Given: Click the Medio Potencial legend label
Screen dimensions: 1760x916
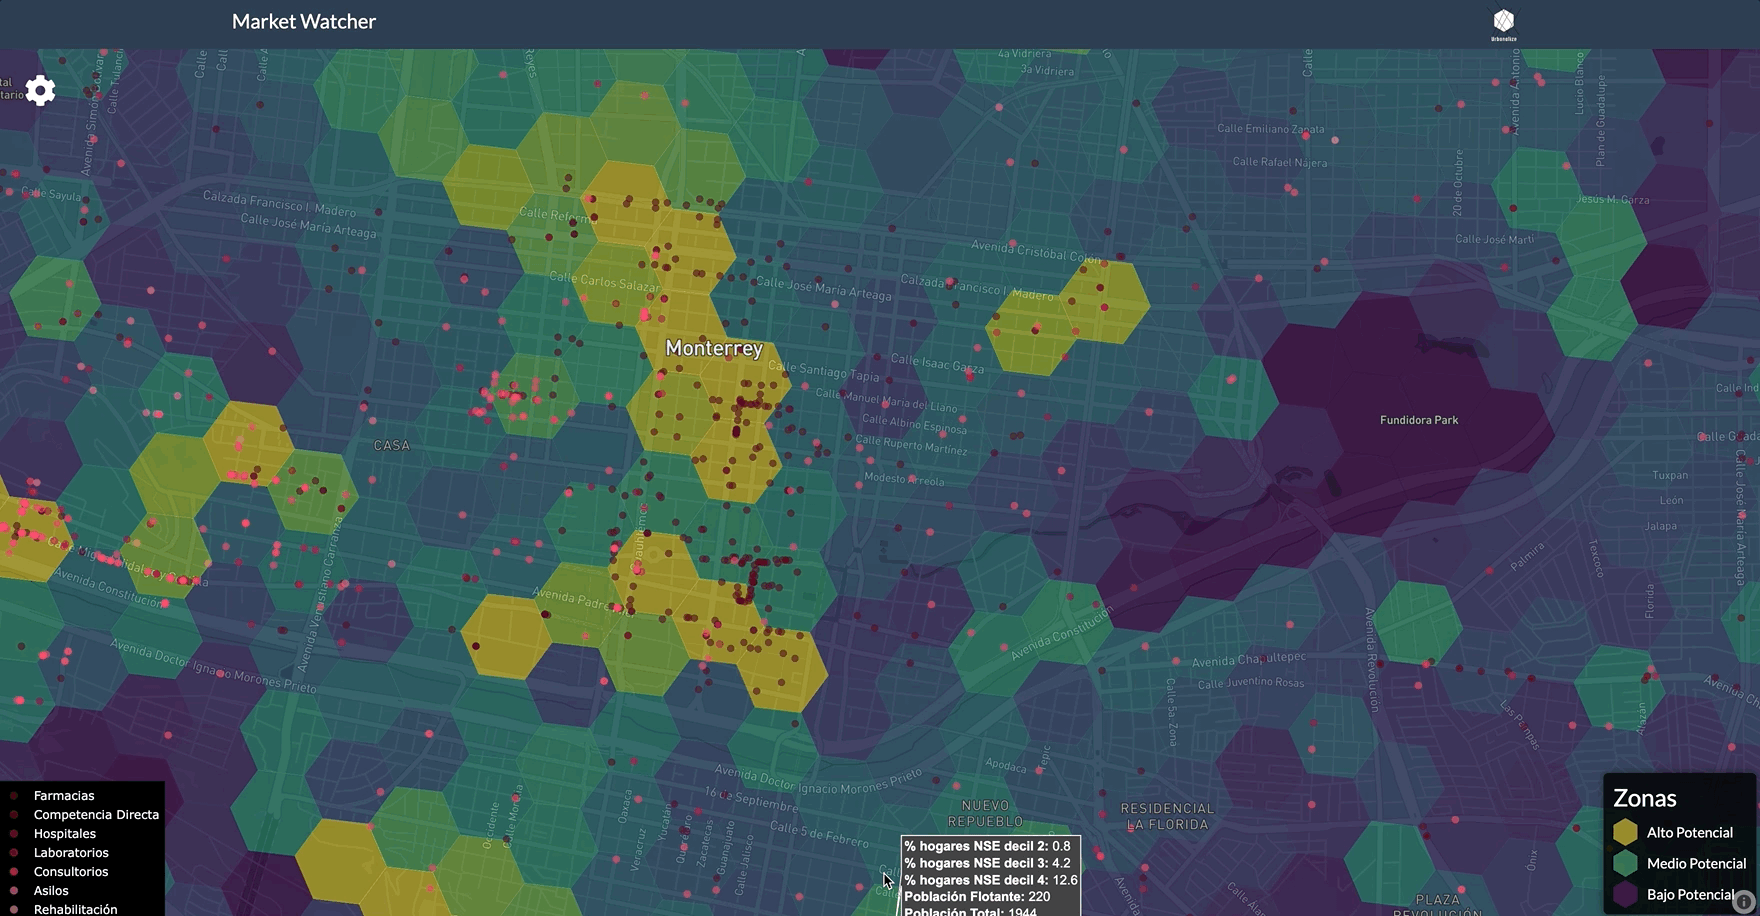Looking at the screenshot, I should pyautogui.click(x=1696, y=864).
